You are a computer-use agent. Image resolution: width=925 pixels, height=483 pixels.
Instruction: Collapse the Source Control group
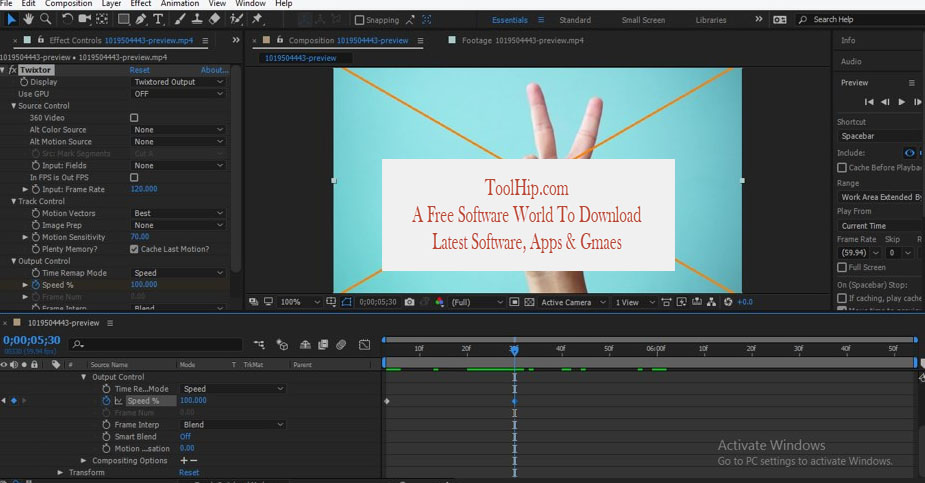(x=14, y=106)
